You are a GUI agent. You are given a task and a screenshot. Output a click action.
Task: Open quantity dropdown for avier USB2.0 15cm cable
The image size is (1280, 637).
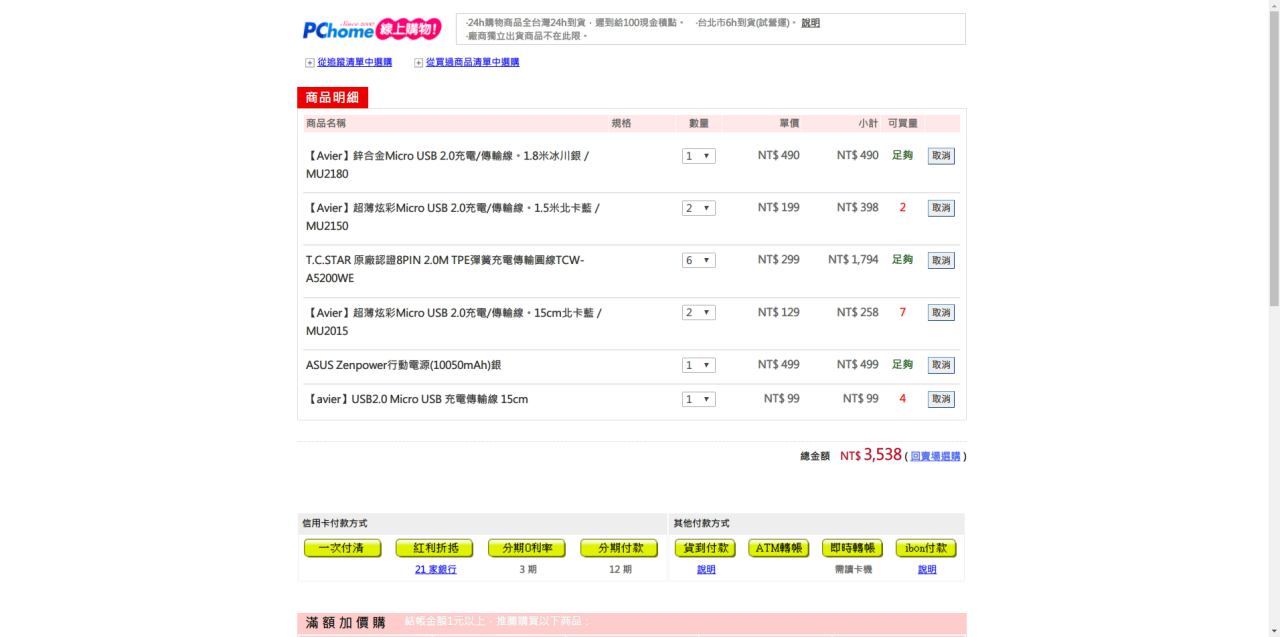699,399
